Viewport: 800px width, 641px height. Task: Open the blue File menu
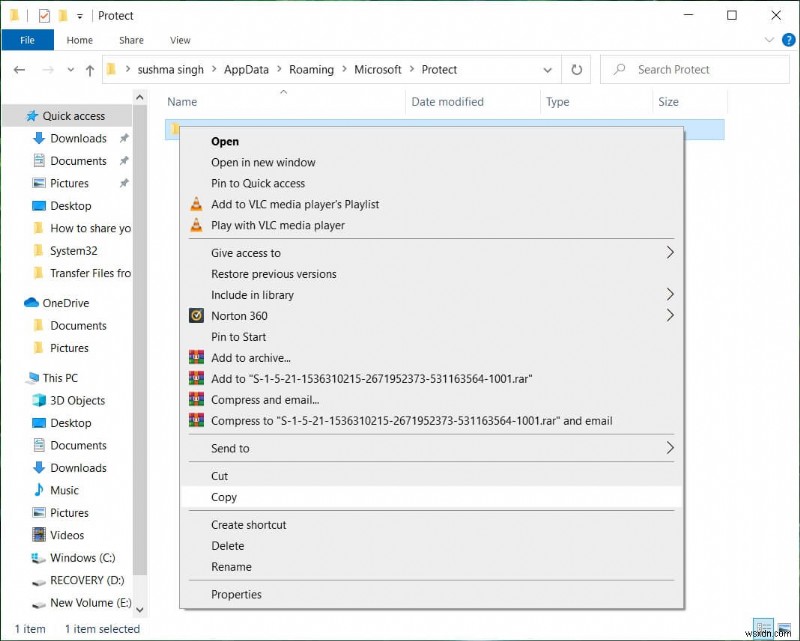click(28, 40)
